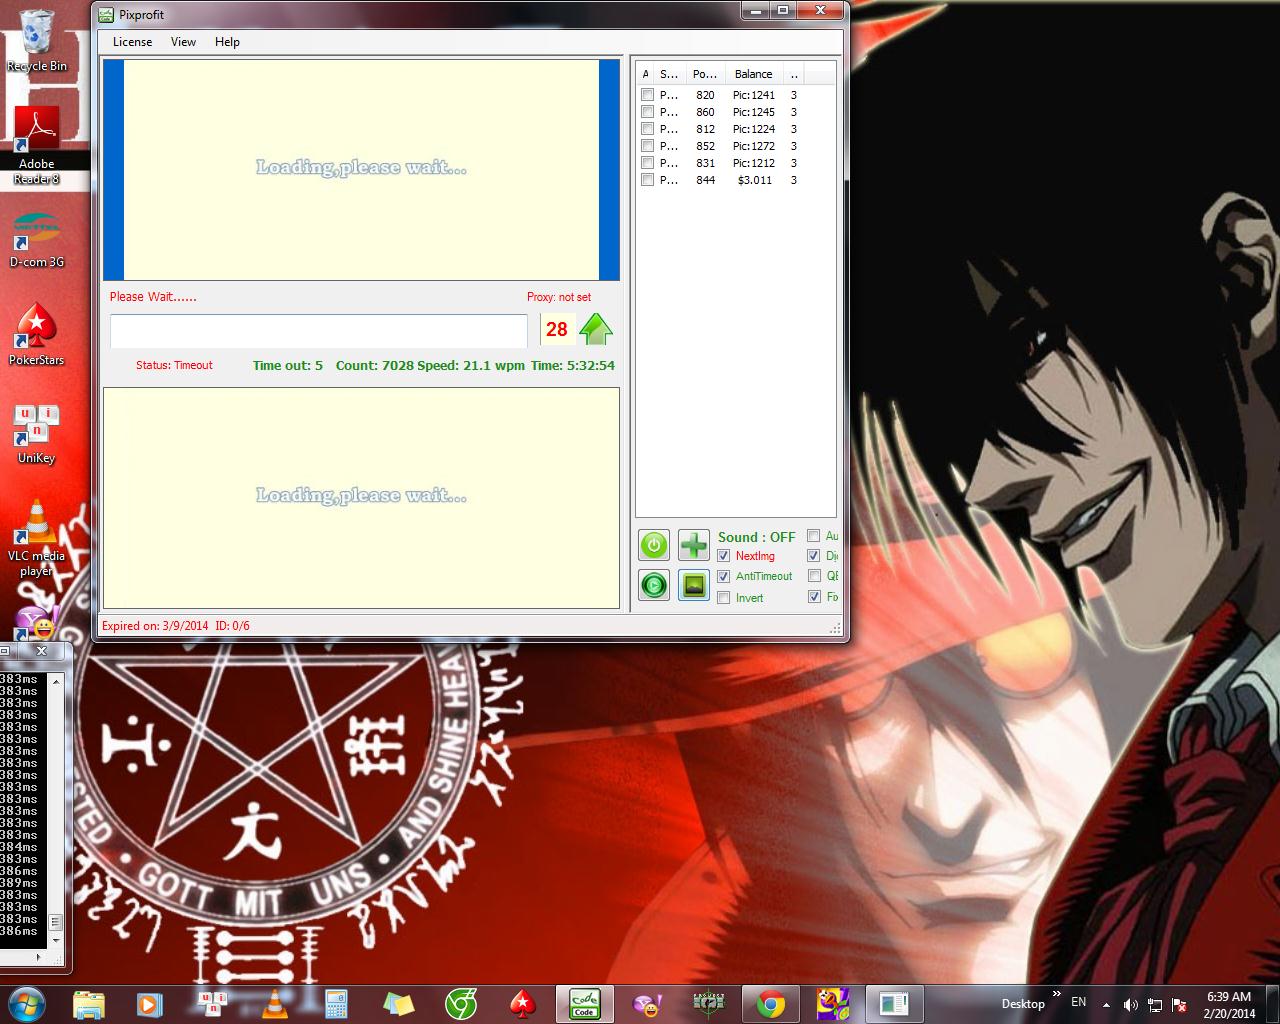Click inside the answer text input field
Viewport: 1280px width, 1024px height.
point(319,331)
